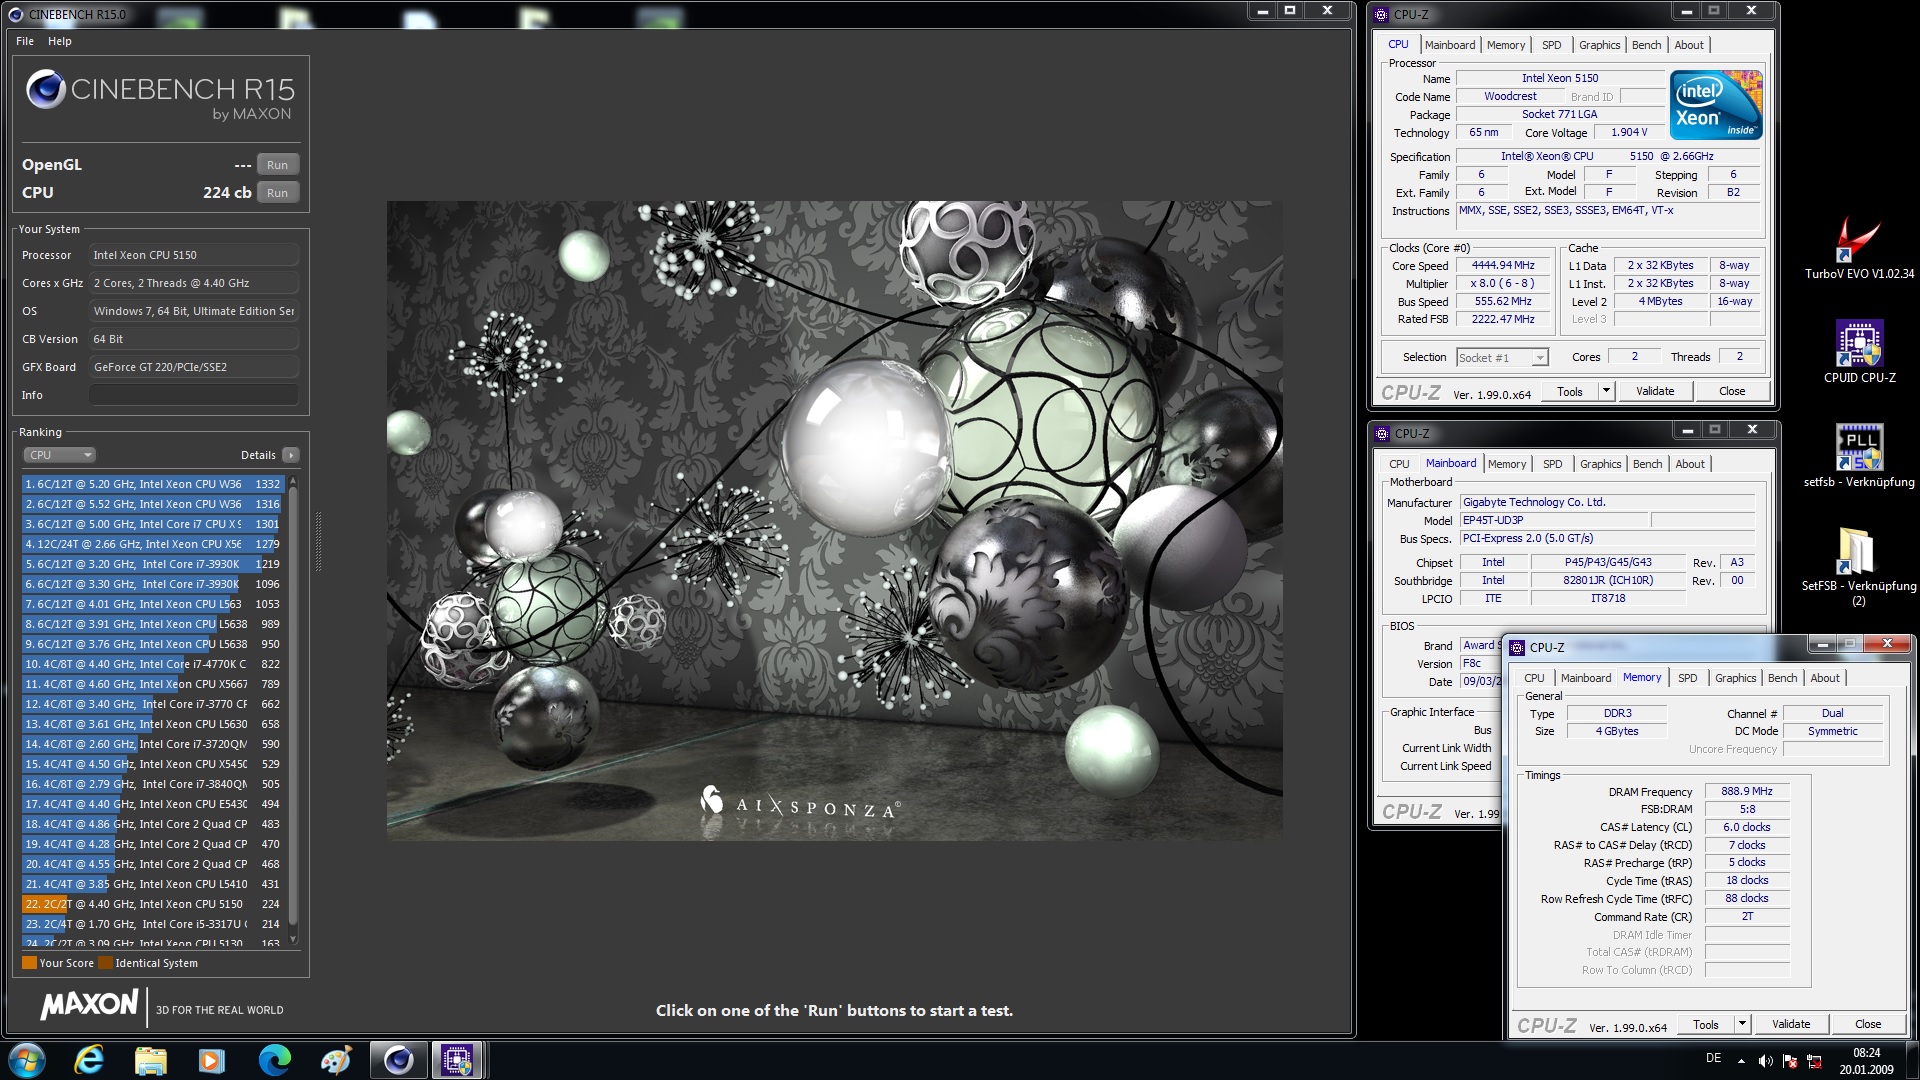This screenshot has height=1080, width=1920.
Task: Open CPU tab in Memory CPU-Z window
Action: [1534, 678]
